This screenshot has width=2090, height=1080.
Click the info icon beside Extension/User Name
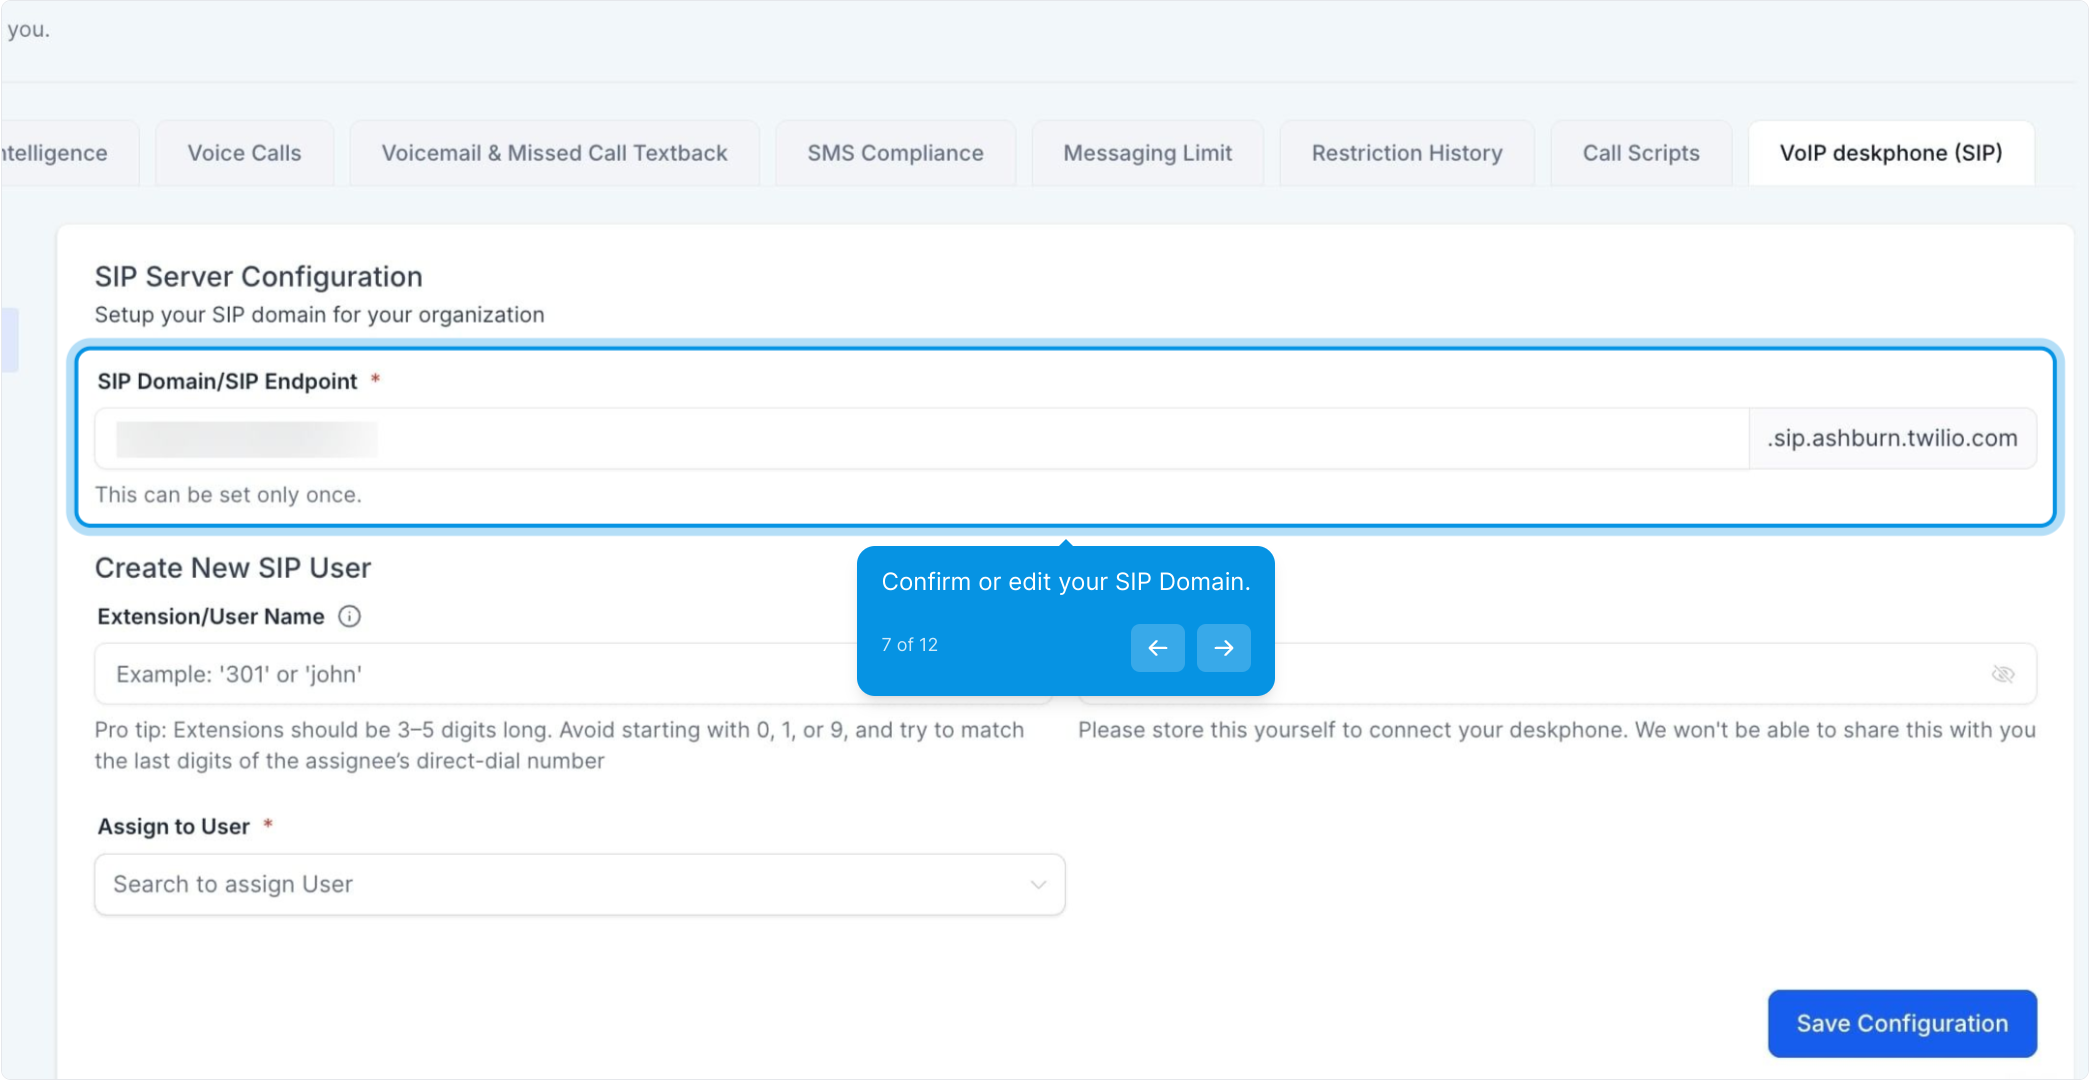coord(349,616)
